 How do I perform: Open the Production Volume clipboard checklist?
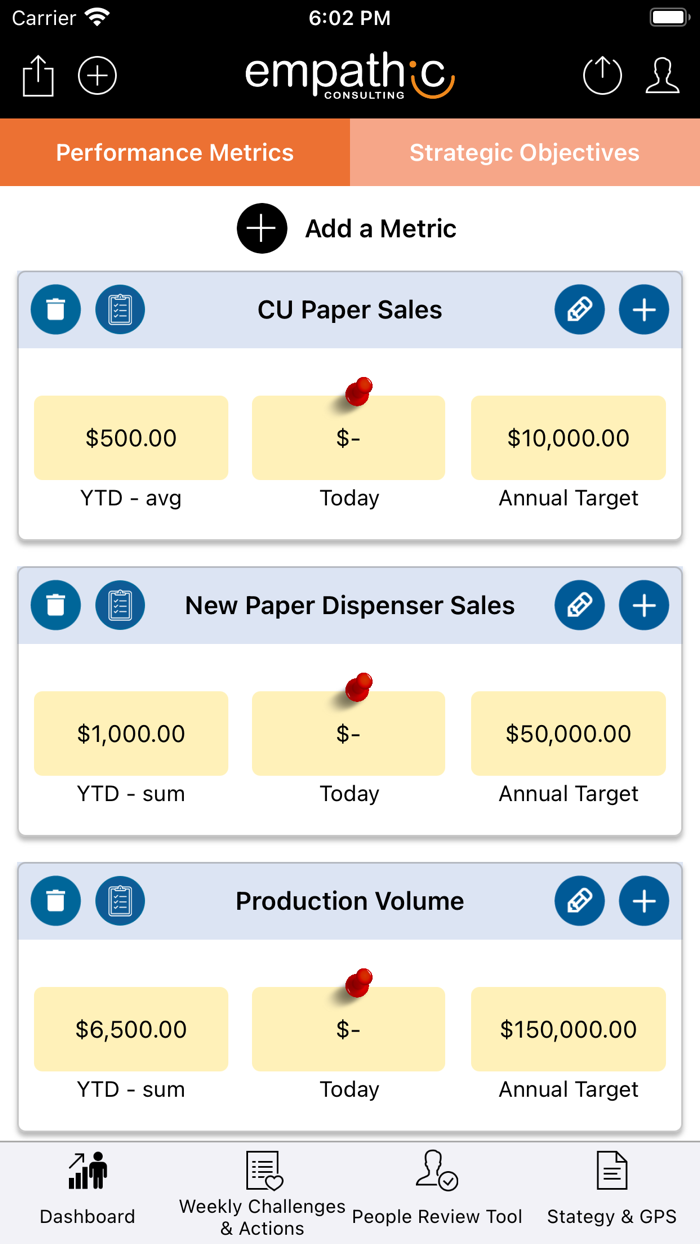(x=120, y=902)
